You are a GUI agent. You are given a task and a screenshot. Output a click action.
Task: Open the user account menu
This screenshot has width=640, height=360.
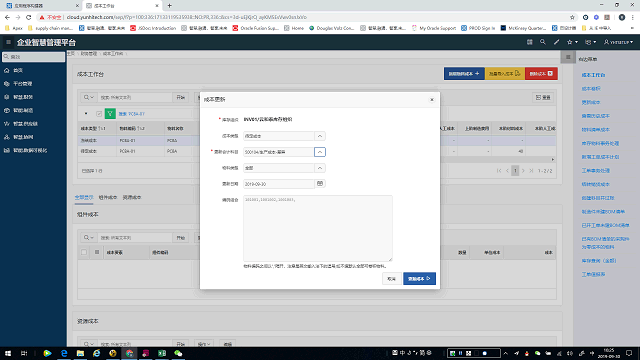618,42
